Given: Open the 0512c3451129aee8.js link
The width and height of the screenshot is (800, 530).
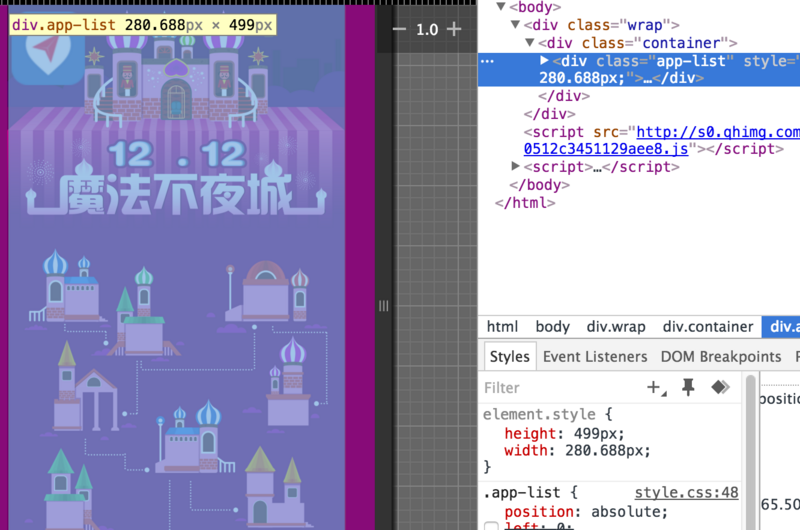Looking at the screenshot, I should pyautogui.click(x=606, y=148).
